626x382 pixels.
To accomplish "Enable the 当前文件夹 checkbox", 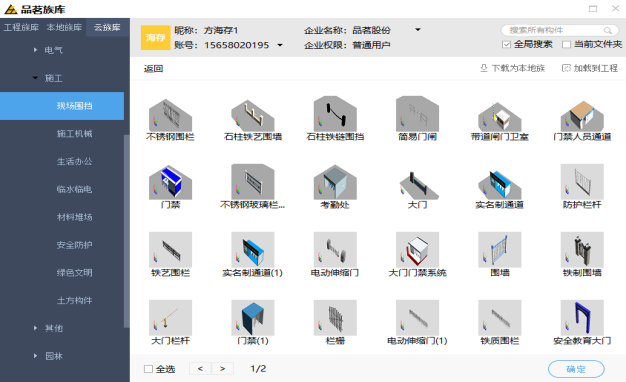I will [566, 44].
